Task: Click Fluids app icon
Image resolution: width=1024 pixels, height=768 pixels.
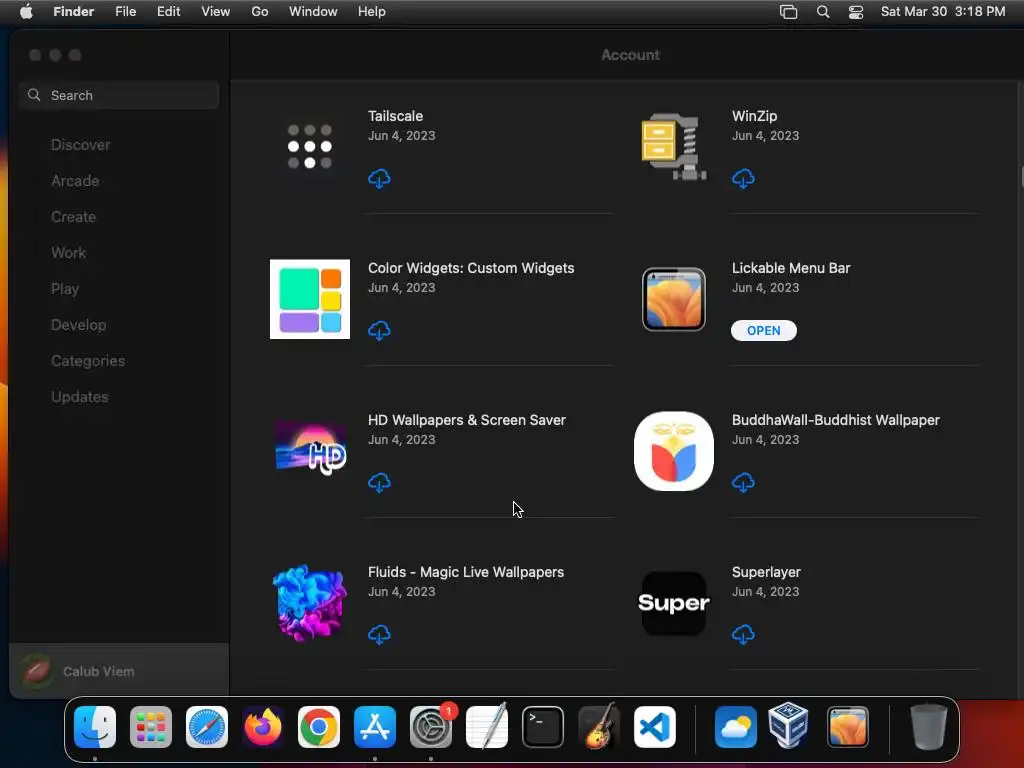Action: 310,603
